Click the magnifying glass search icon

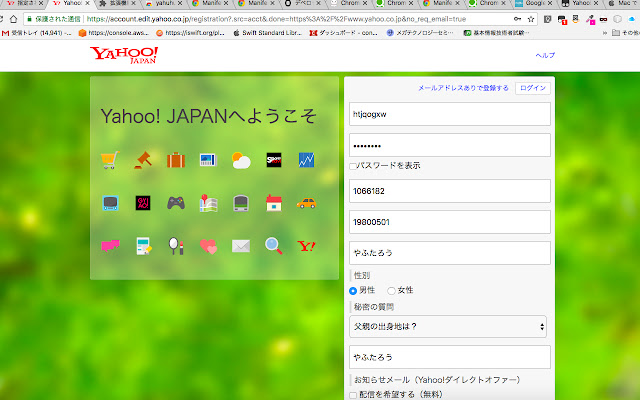273,245
